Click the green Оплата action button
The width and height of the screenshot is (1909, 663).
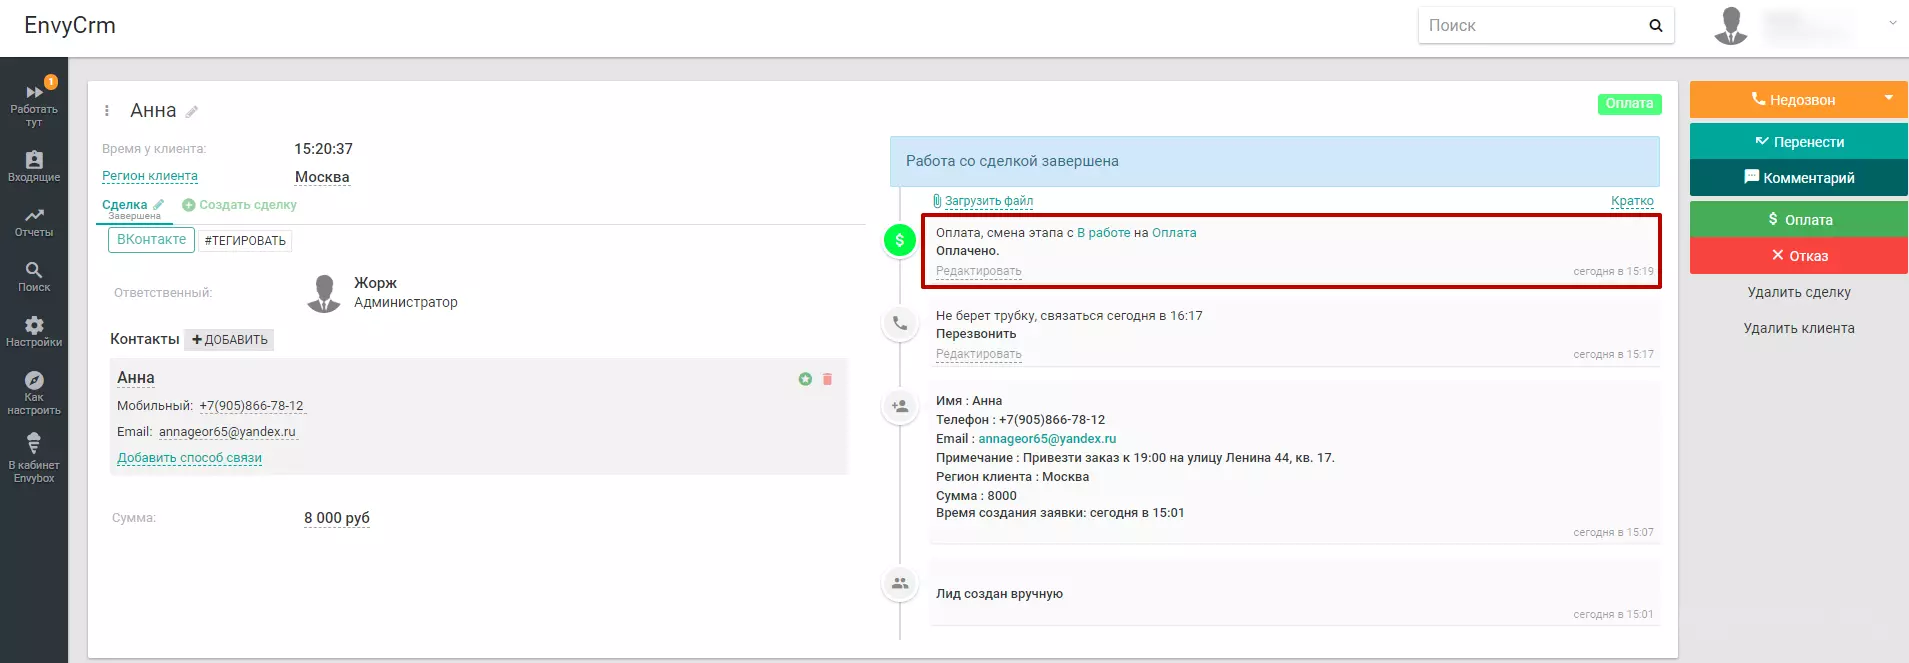1799,220
